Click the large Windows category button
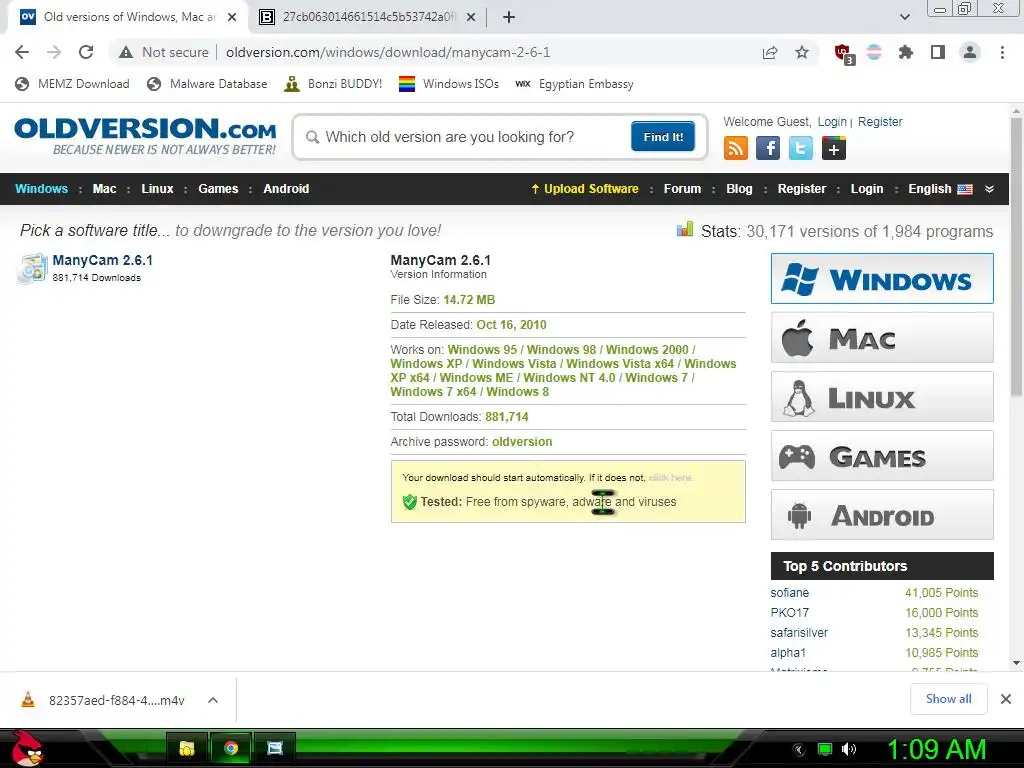 (x=882, y=279)
